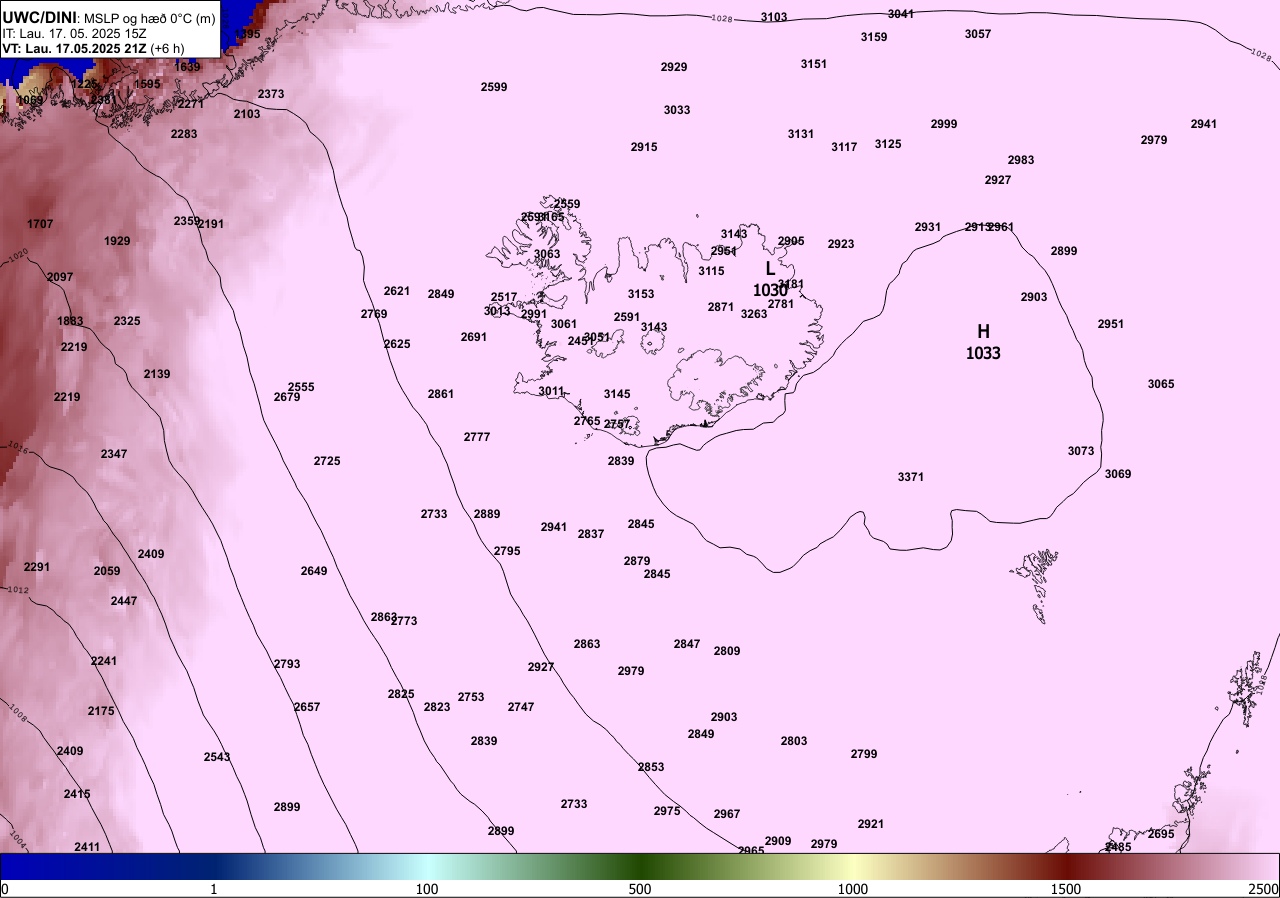Image resolution: width=1280 pixels, height=898 pixels.
Task: Click the 3069 height value
Action: [x=1118, y=474]
